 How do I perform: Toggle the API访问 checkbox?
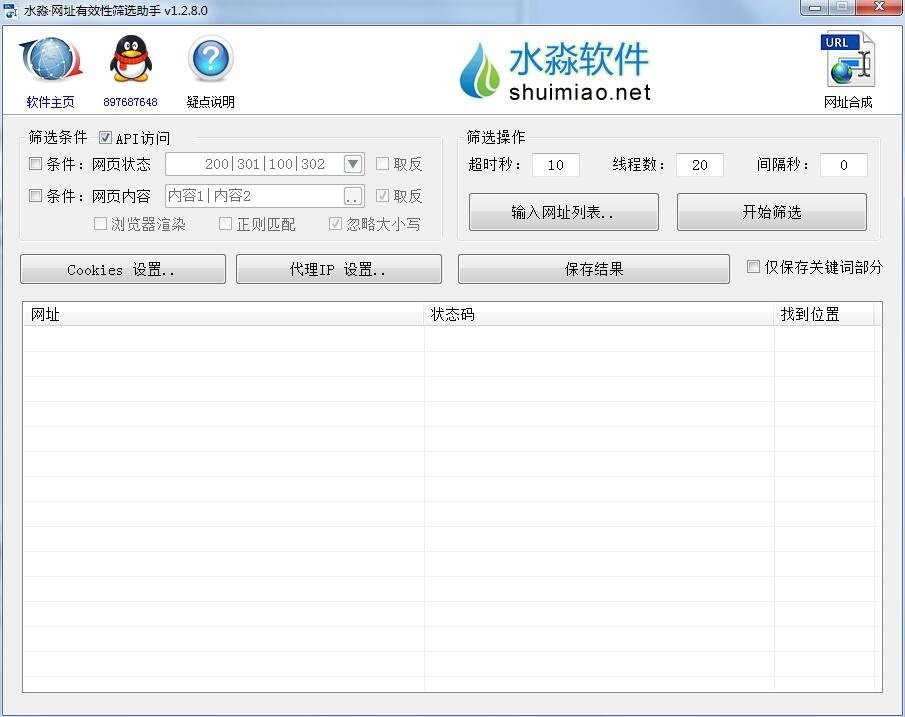click(106, 138)
